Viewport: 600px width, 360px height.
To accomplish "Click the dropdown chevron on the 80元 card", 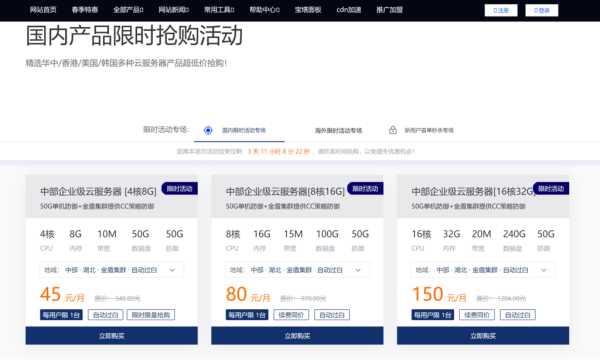I will pos(358,270).
